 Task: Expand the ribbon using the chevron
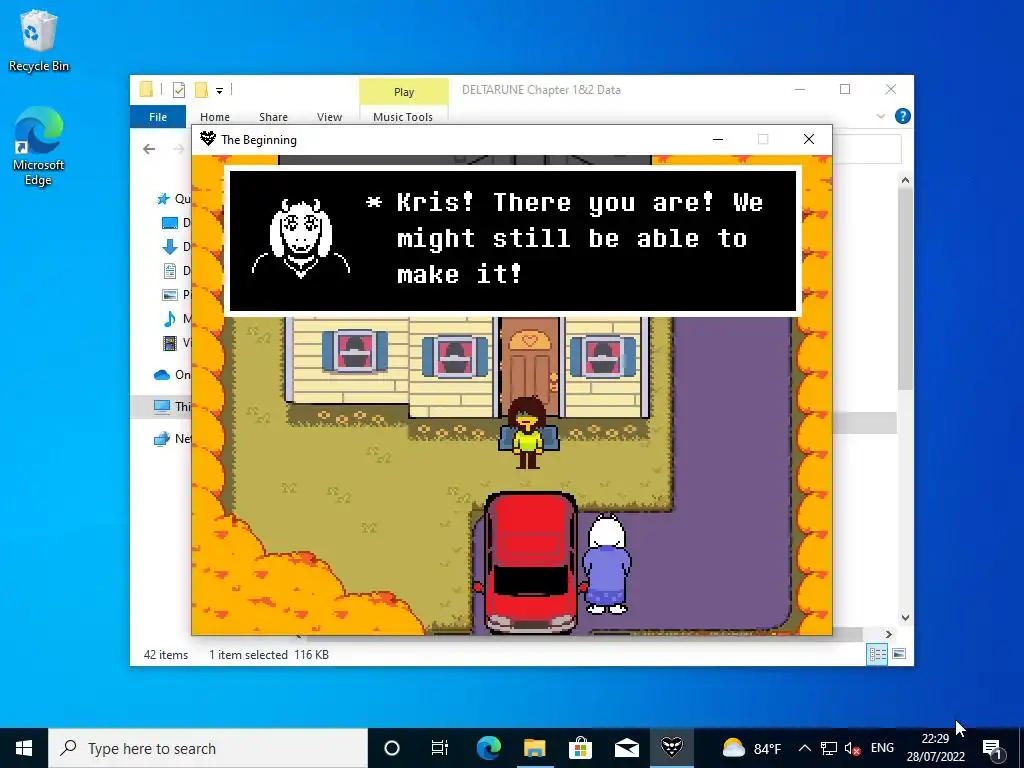[x=880, y=116]
